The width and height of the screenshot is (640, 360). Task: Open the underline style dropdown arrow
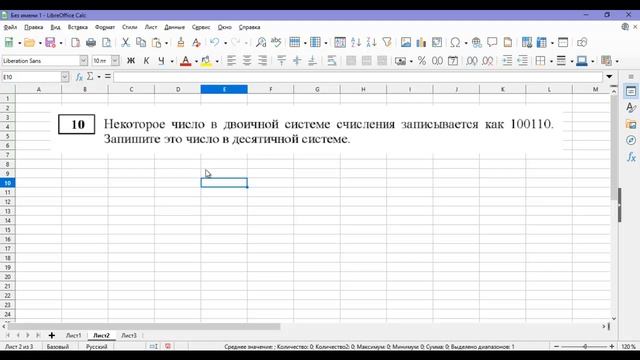[172, 61]
